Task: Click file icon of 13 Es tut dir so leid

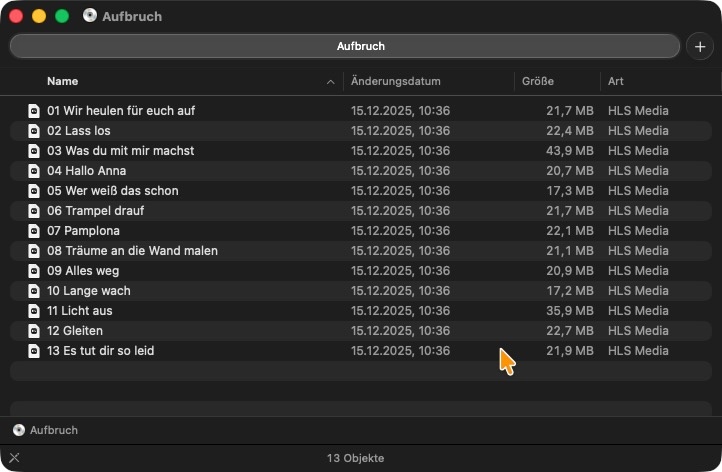Action: point(34,351)
